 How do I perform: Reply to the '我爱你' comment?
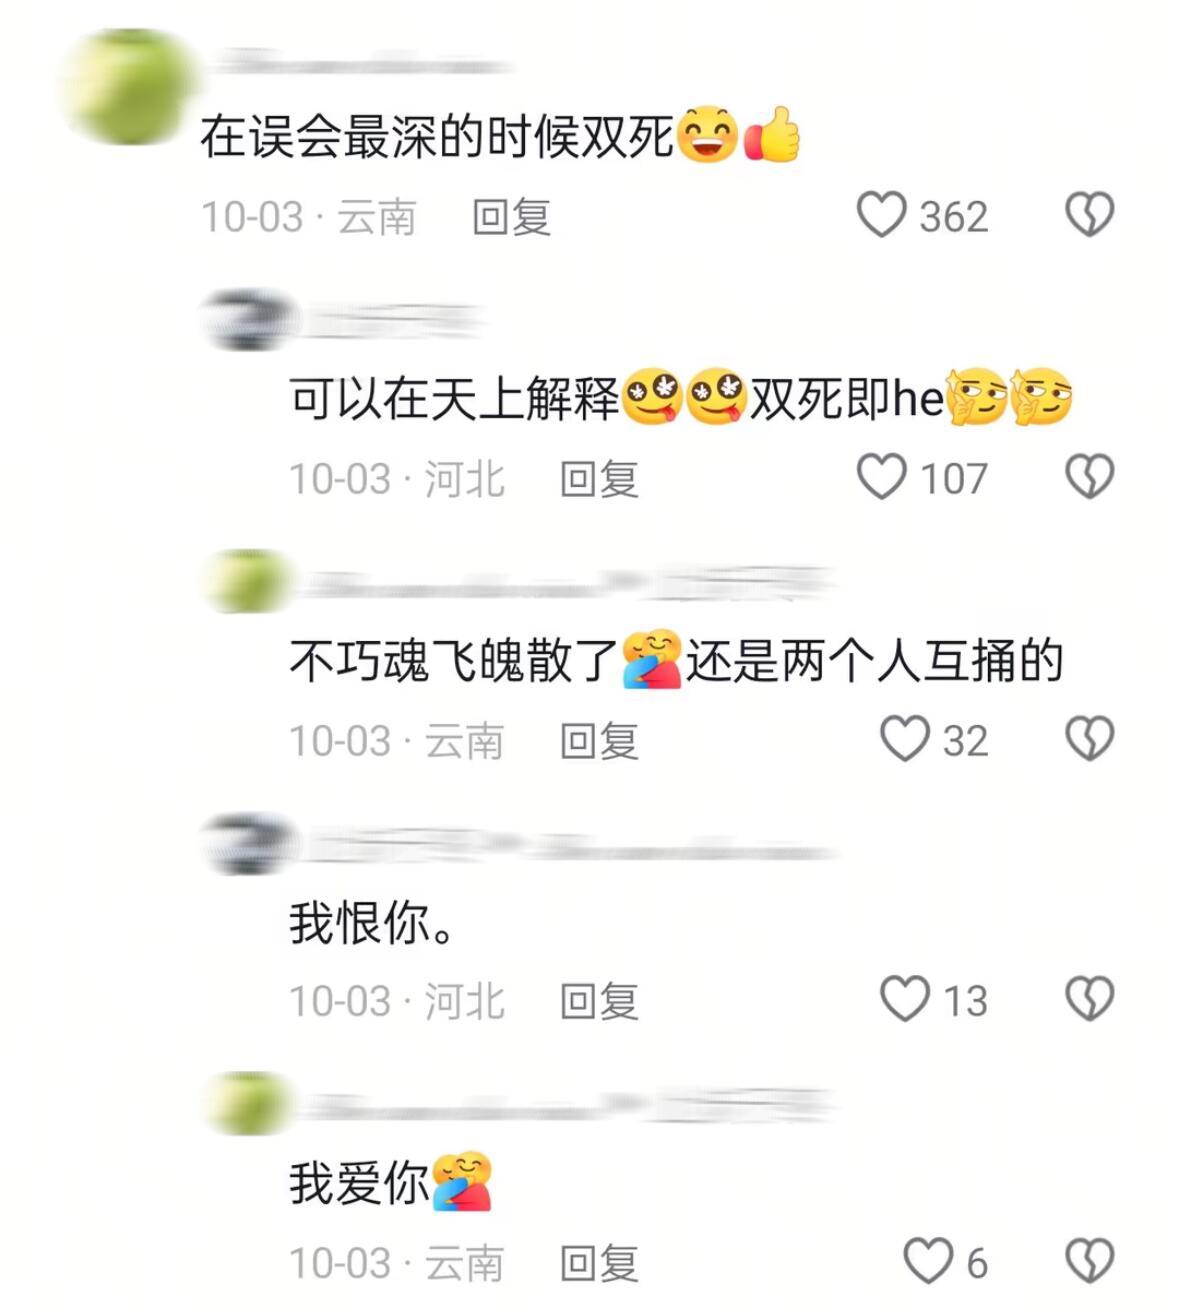pyautogui.click(x=599, y=1263)
